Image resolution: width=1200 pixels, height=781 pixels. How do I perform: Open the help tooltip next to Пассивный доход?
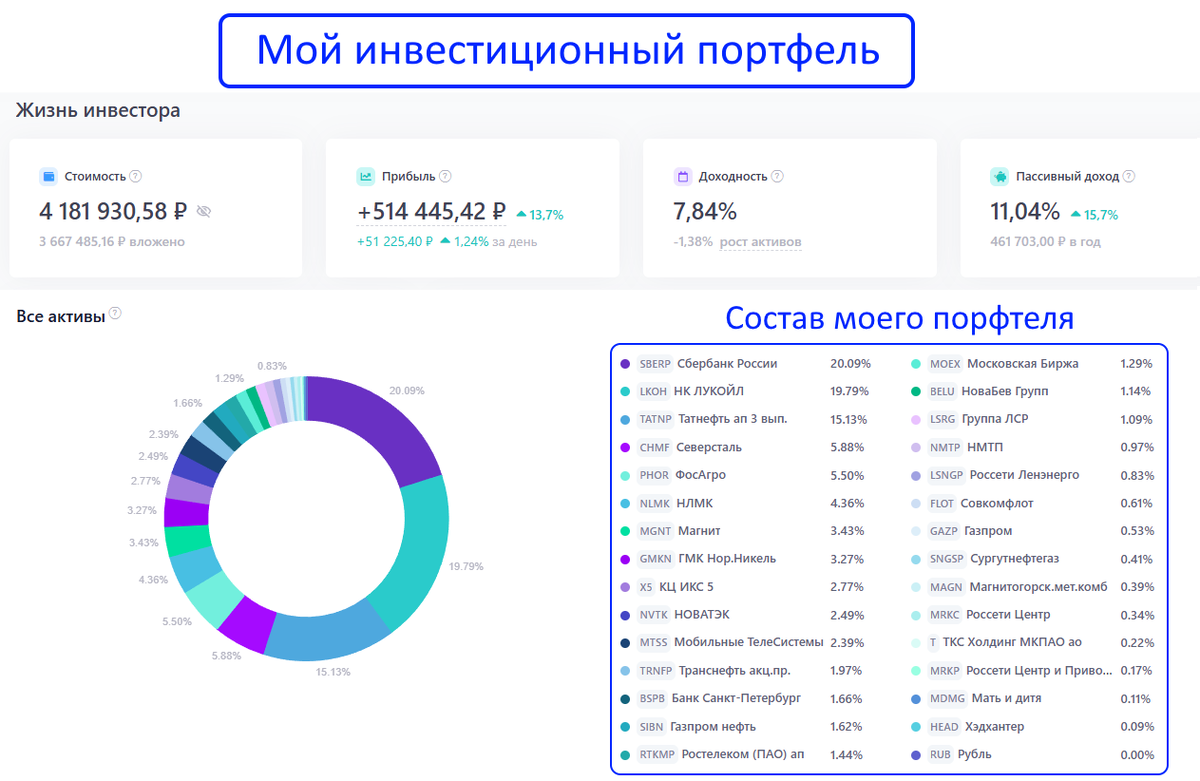[1129, 176]
